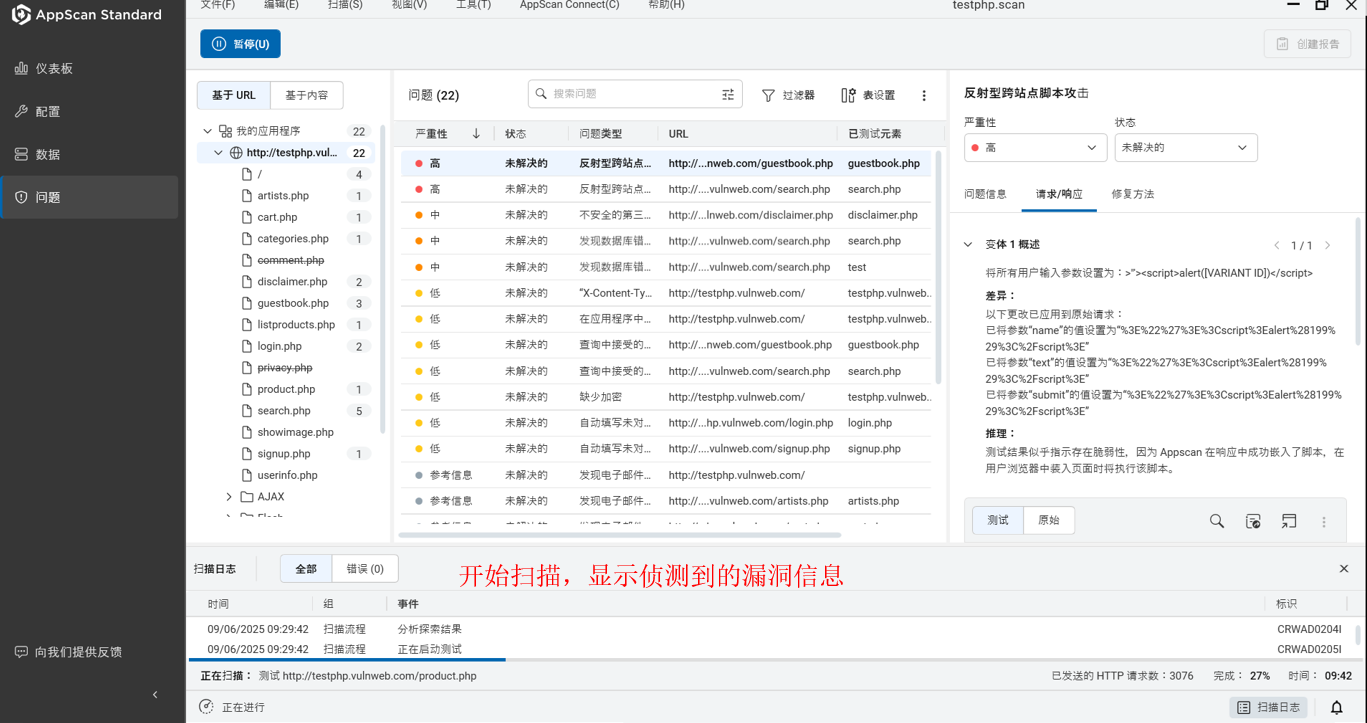This screenshot has width=1367, height=723.
Task: Click the scan progress bar
Action: pos(776,659)
